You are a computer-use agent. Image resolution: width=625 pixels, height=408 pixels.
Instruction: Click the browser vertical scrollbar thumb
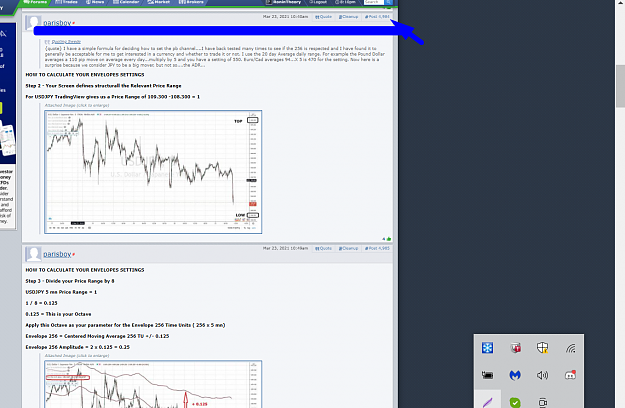(620, 86)
